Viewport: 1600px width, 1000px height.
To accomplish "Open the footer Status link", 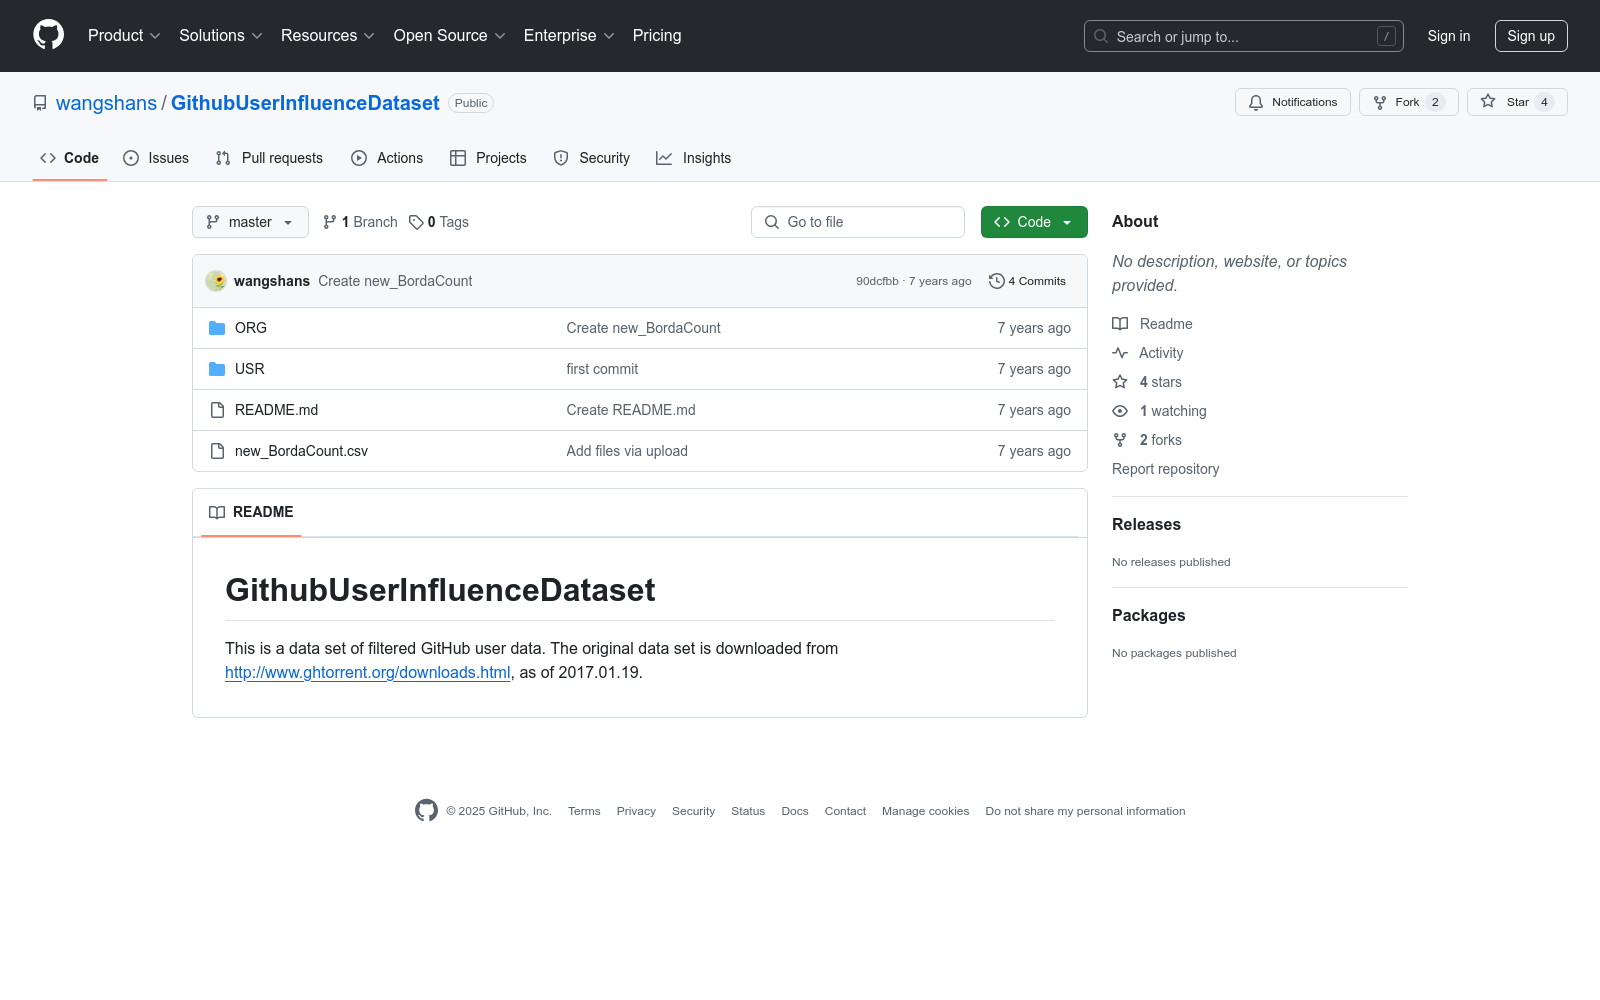I will (x=748, y=811).
